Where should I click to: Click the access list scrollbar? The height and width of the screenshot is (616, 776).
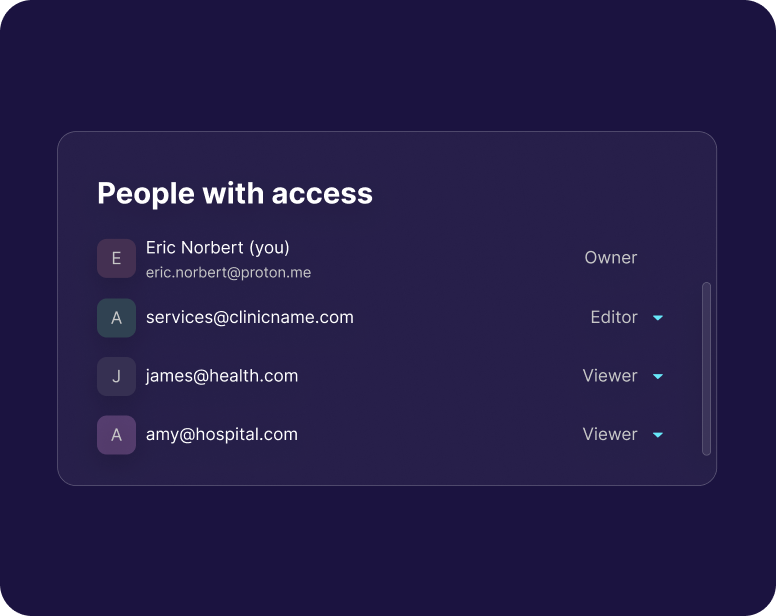point(706,368)
